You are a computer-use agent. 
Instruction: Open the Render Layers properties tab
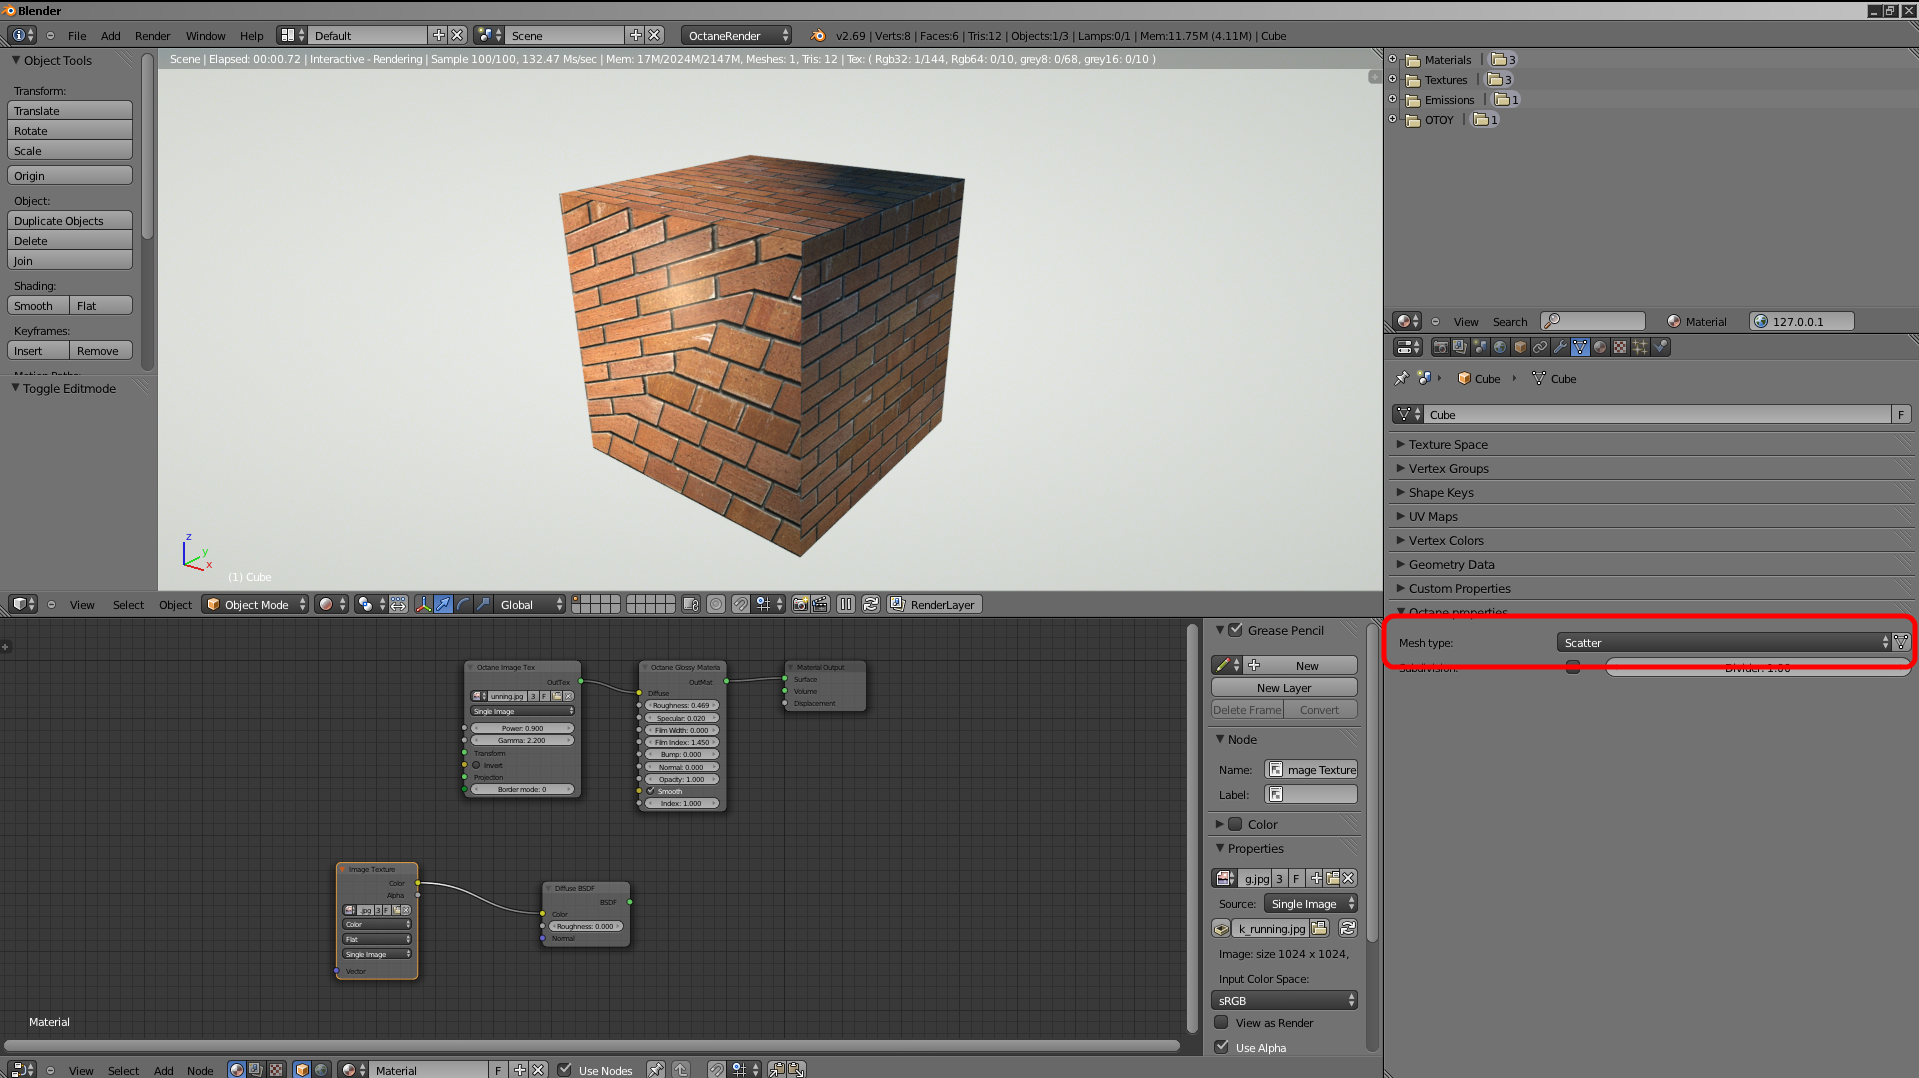click(x=1460, y=347)
